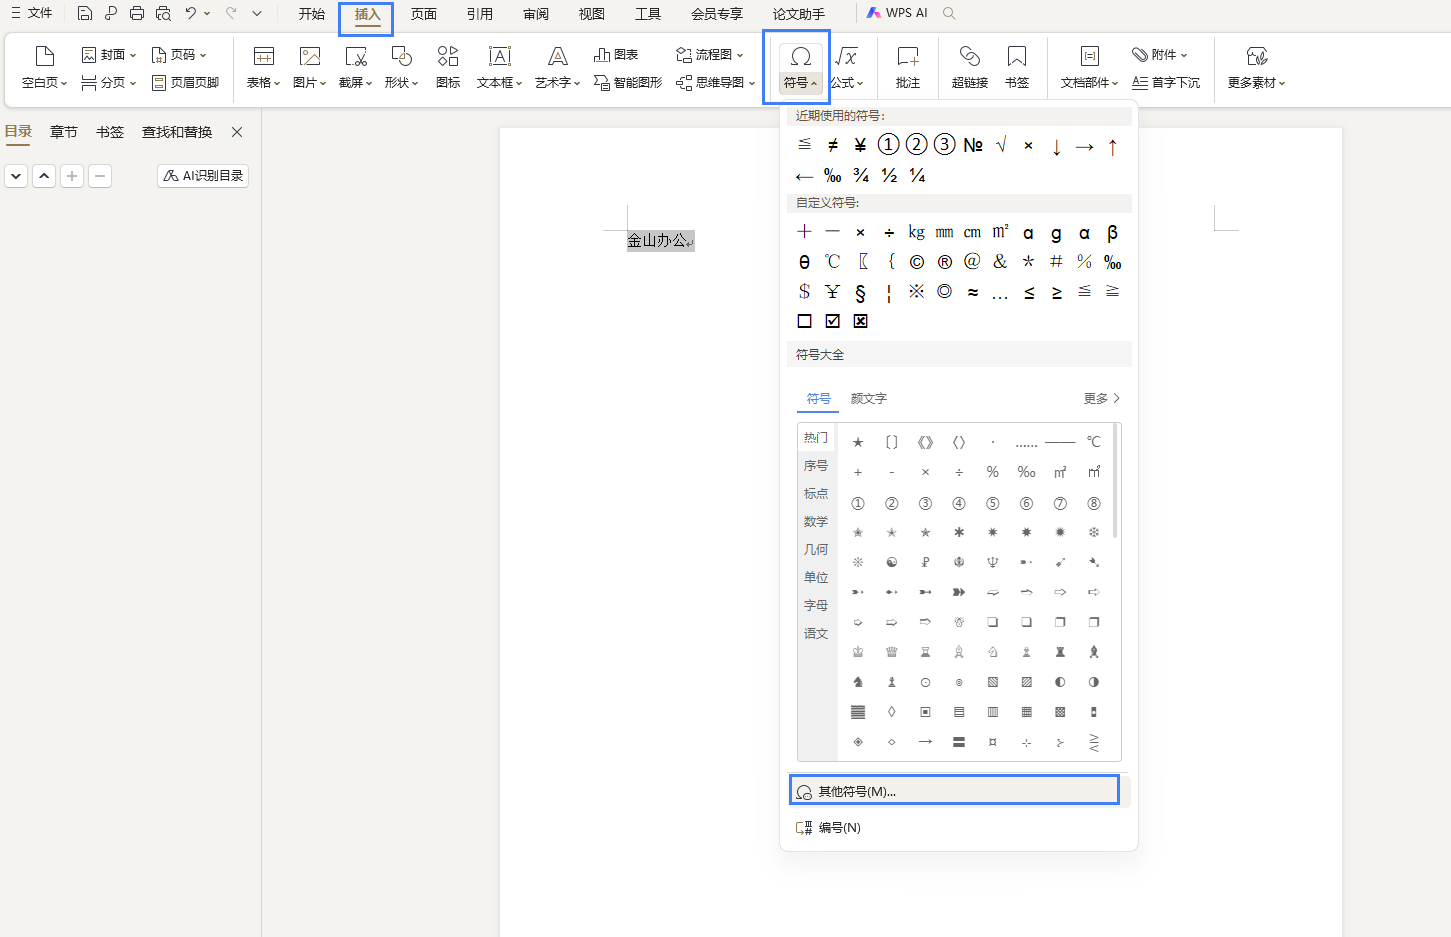The height and width of the screenshot is (937, 1451).
Task: Insert a 文本框 text box
Action: pos(499,68)
